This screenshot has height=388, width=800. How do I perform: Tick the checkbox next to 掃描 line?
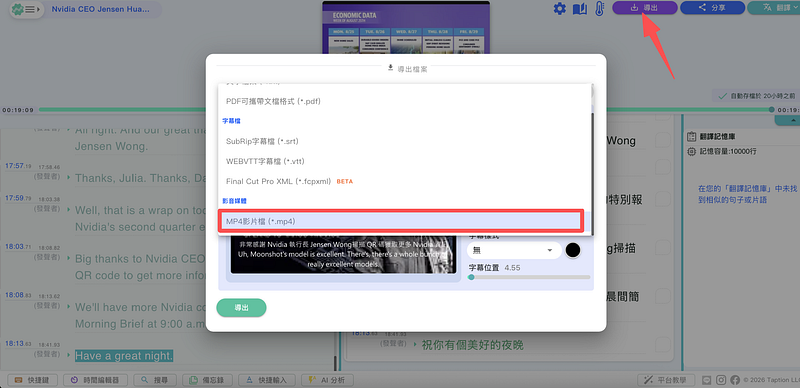[662, 248]
